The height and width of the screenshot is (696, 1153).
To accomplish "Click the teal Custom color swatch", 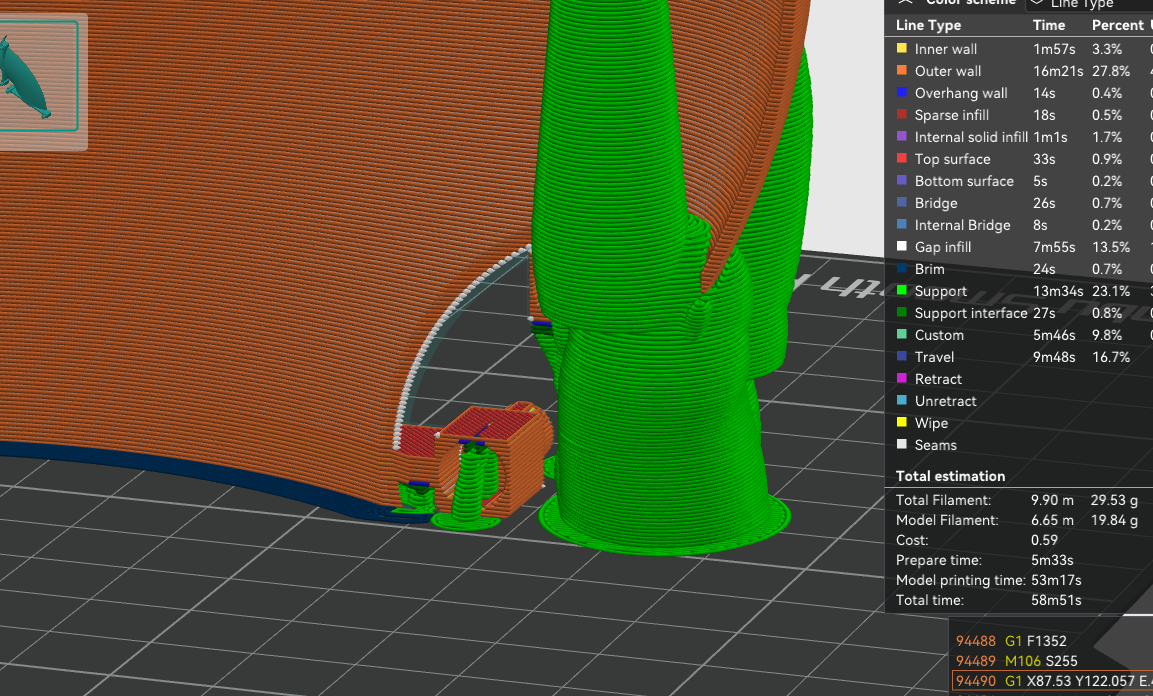I will pyautogui.click(x=902, y=335).
